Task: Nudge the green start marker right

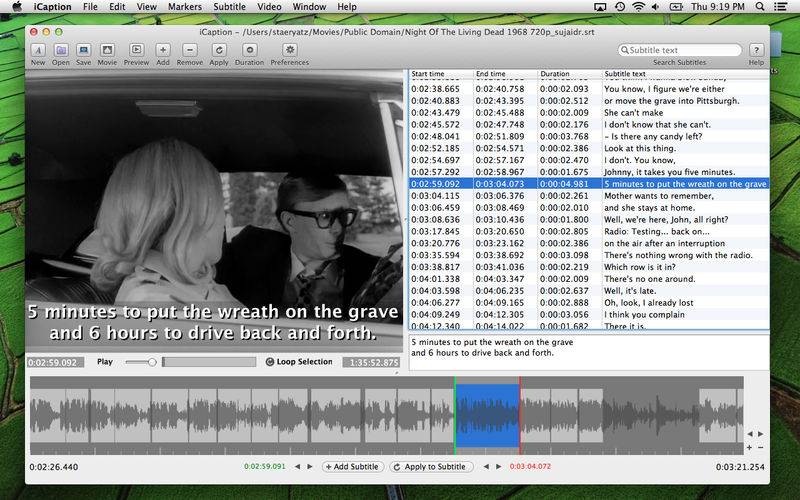Action: [x=310, y=466]
